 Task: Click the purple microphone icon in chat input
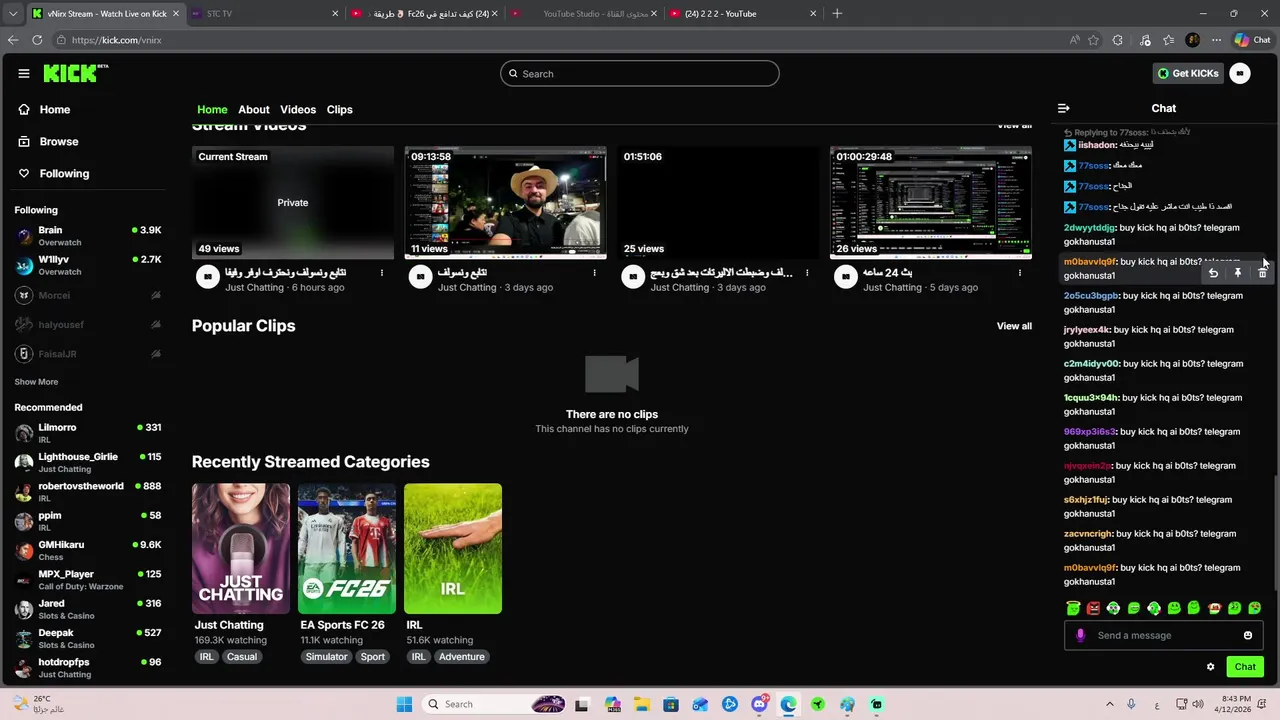point(1080,635)
